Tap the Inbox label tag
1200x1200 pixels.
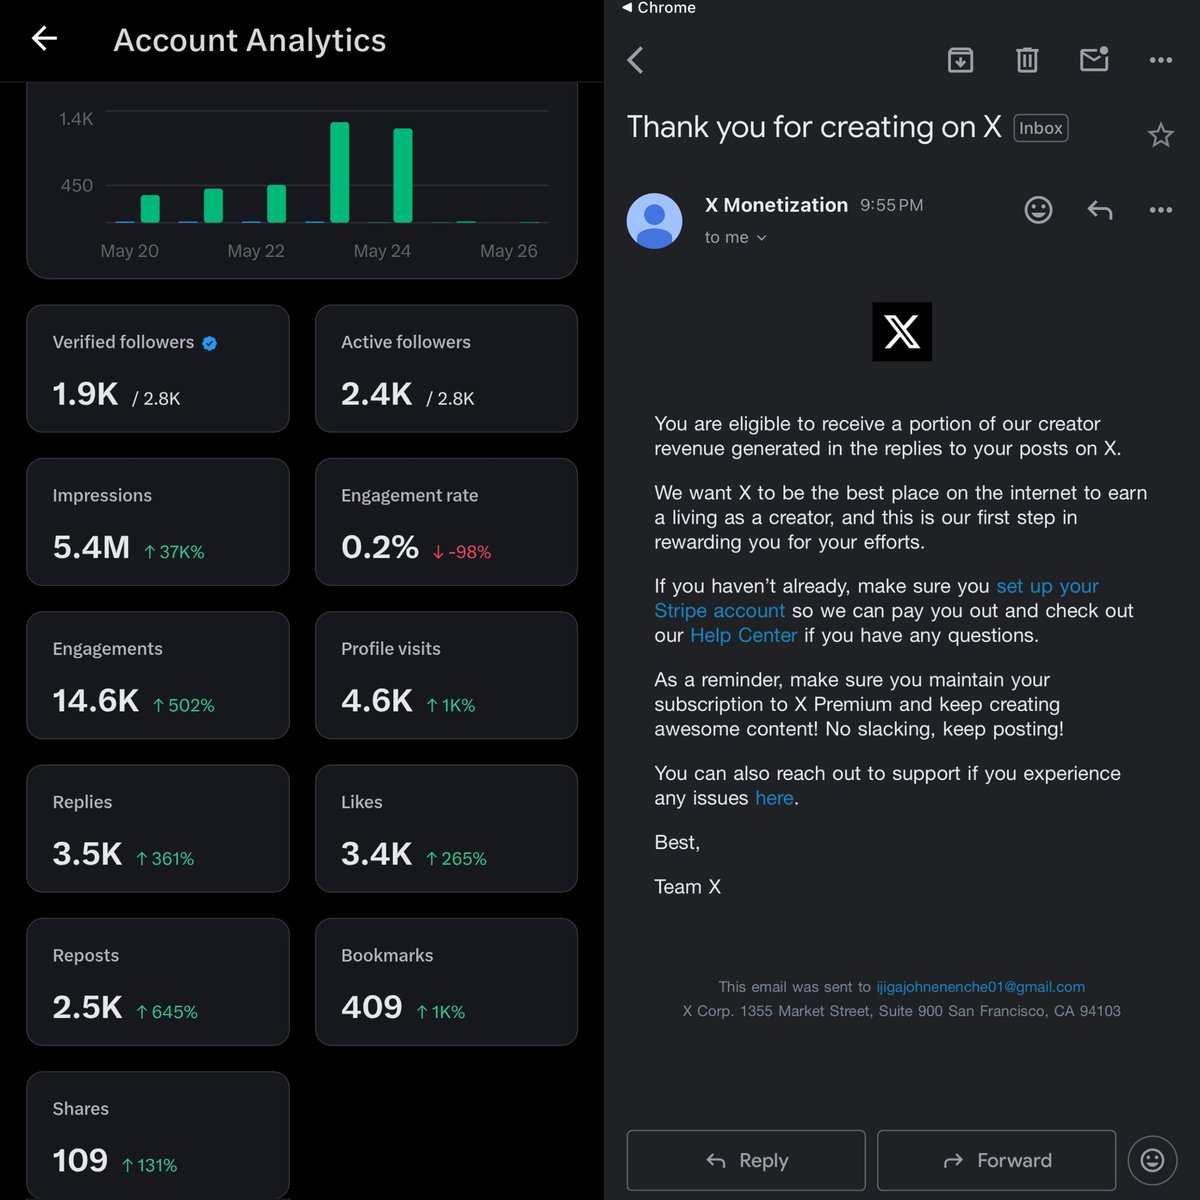(1041, 128)
